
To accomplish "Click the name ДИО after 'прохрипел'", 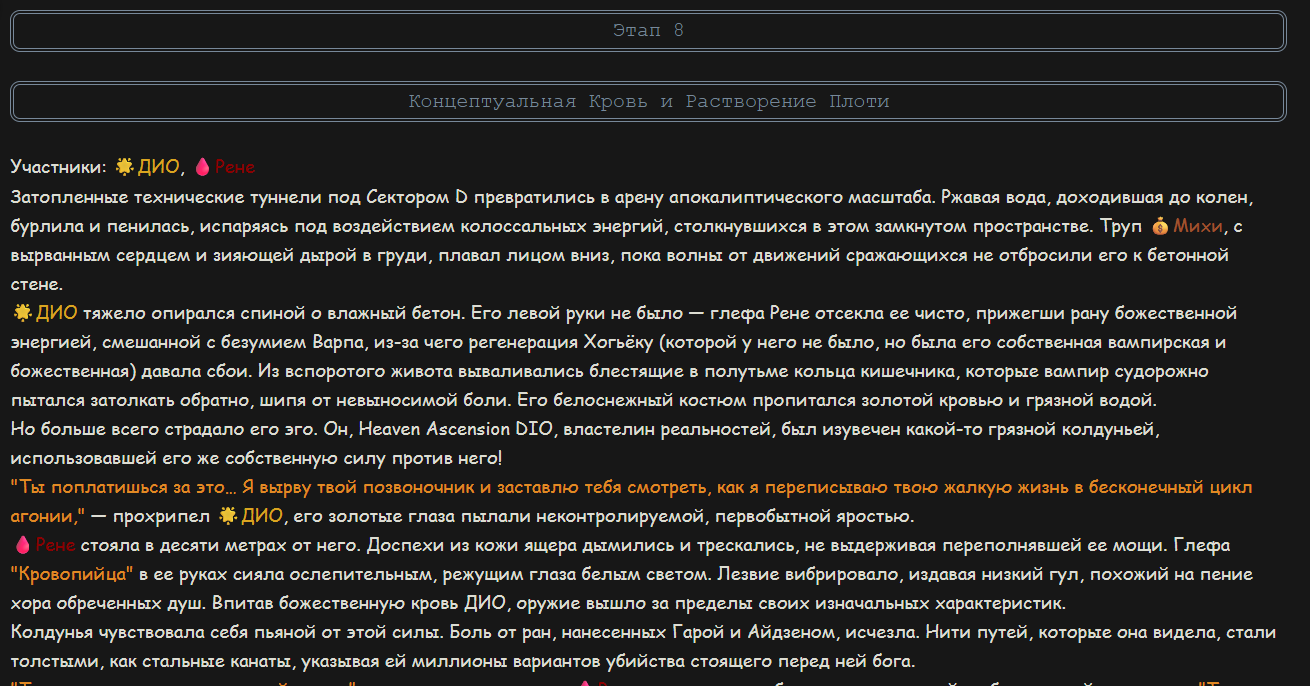I will [262, 516].
